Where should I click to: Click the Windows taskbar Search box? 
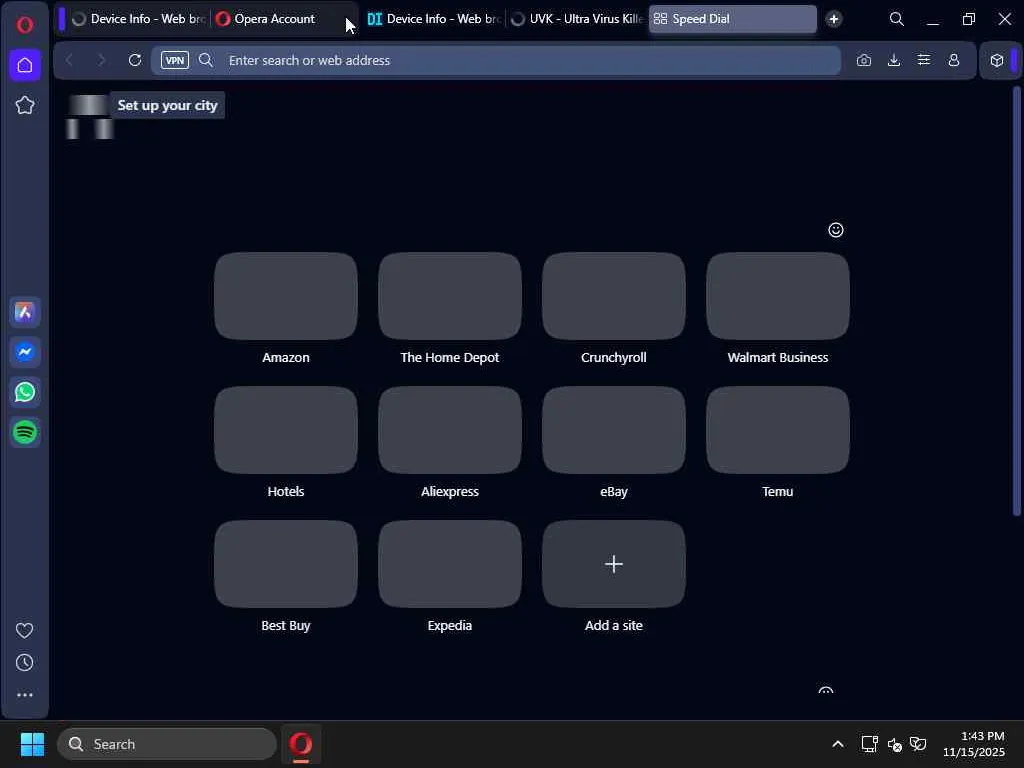(x=167, y=744)
